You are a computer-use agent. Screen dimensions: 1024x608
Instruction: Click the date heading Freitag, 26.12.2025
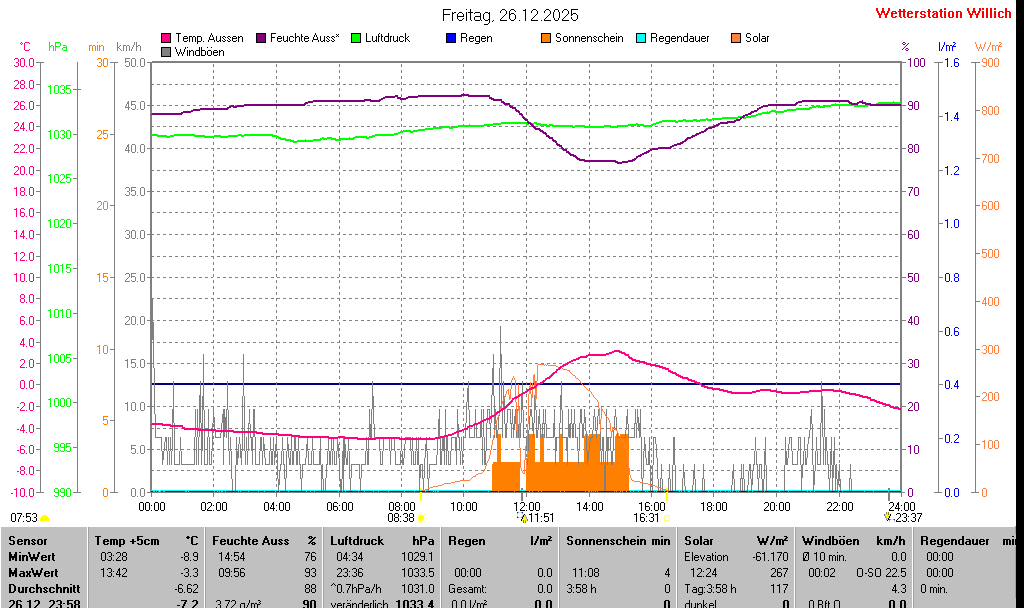pos(510,15)
